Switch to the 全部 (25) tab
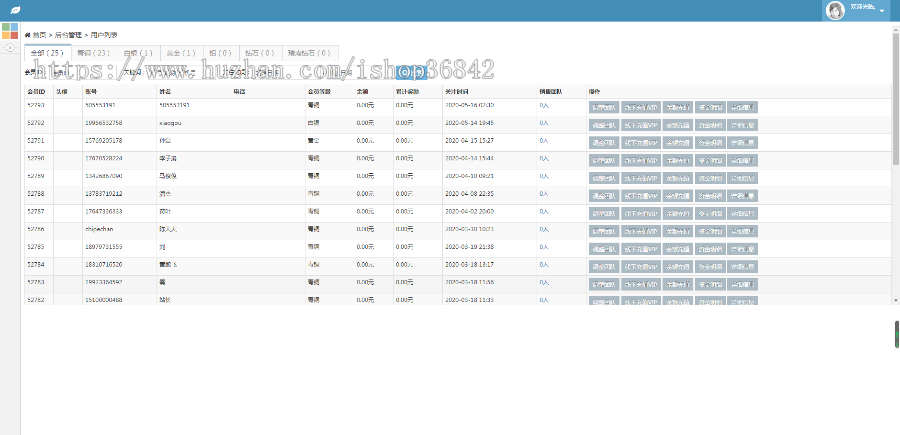This screenshot has height=435, width=900. [47, 52]
